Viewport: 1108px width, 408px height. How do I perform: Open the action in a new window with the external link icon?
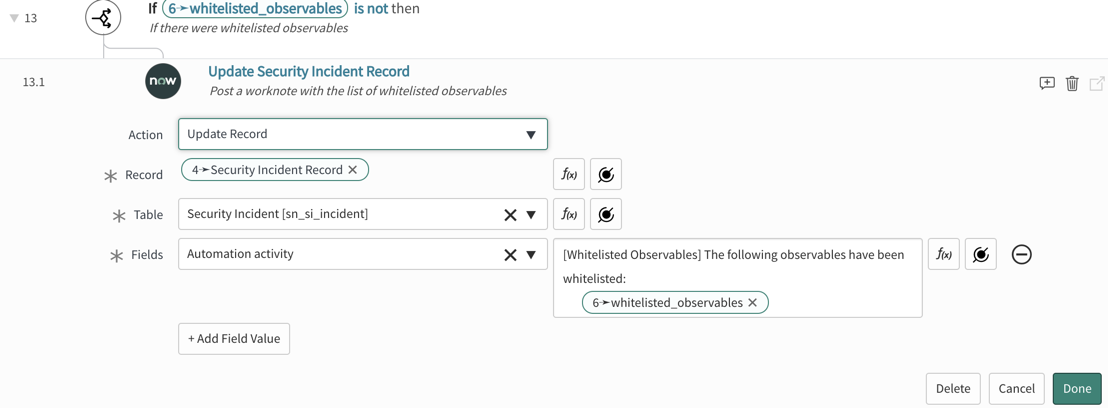point(1097,83)
